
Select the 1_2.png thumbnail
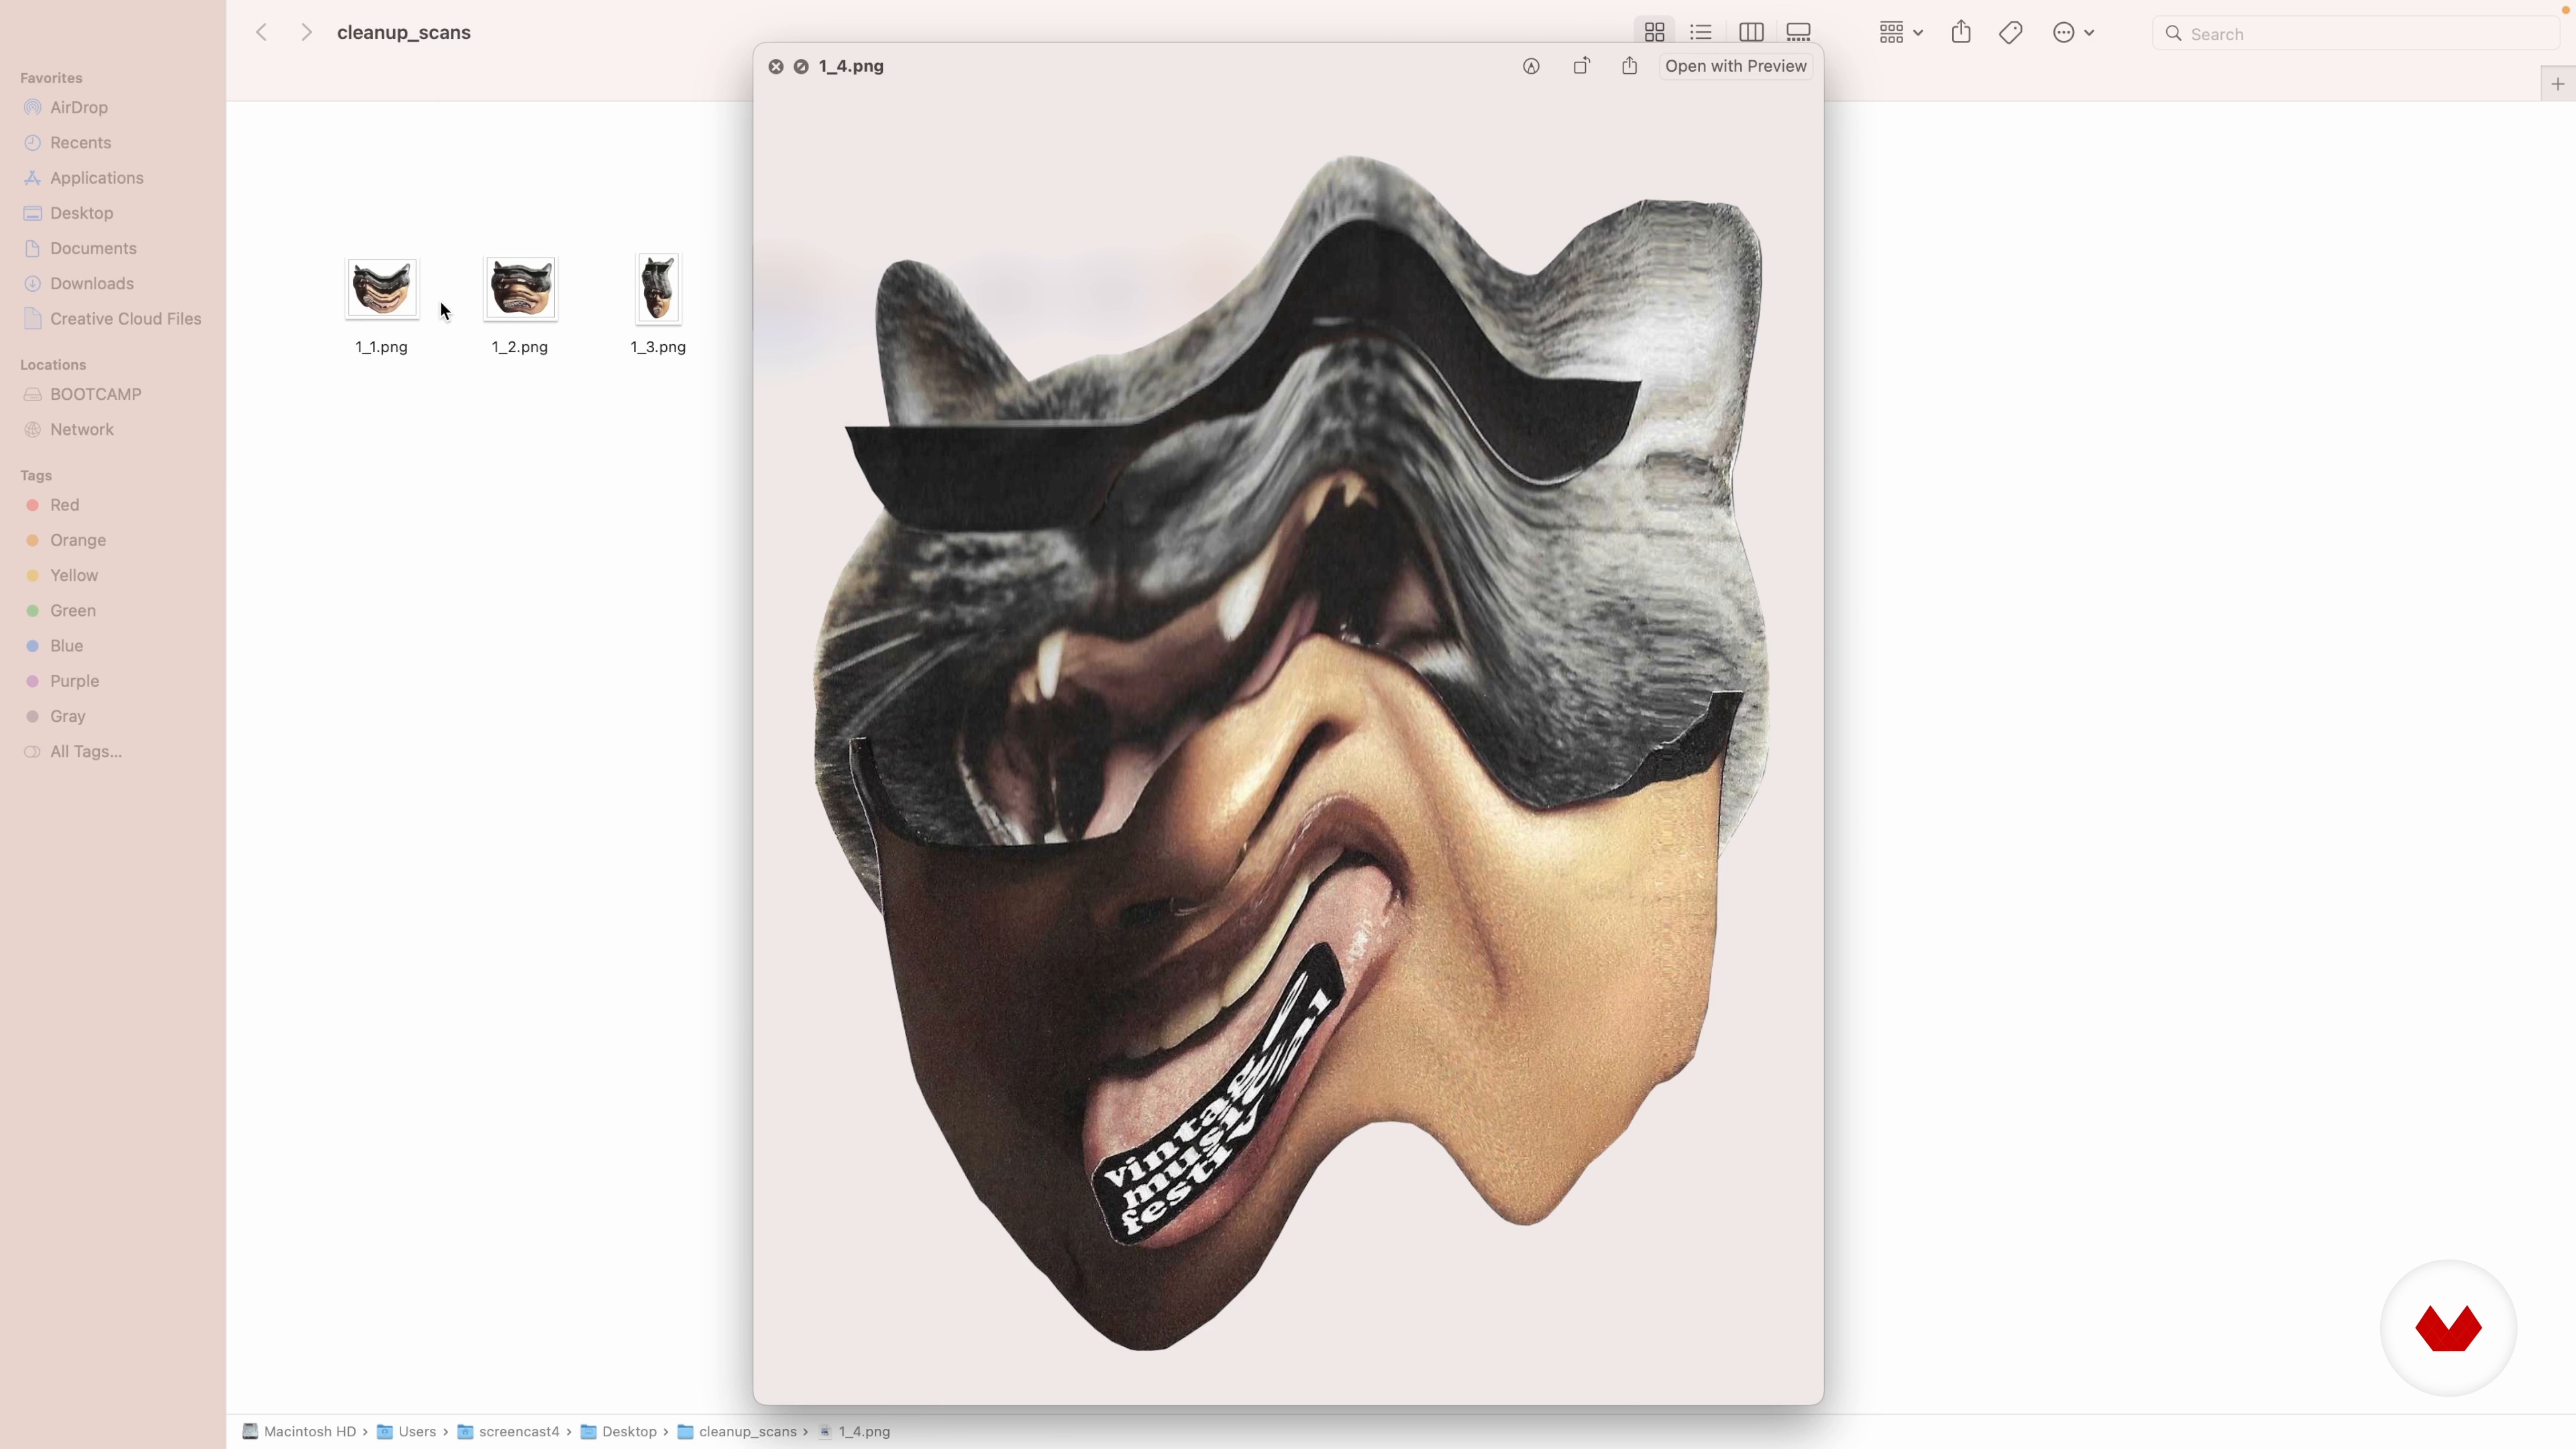tap(520, 288)
